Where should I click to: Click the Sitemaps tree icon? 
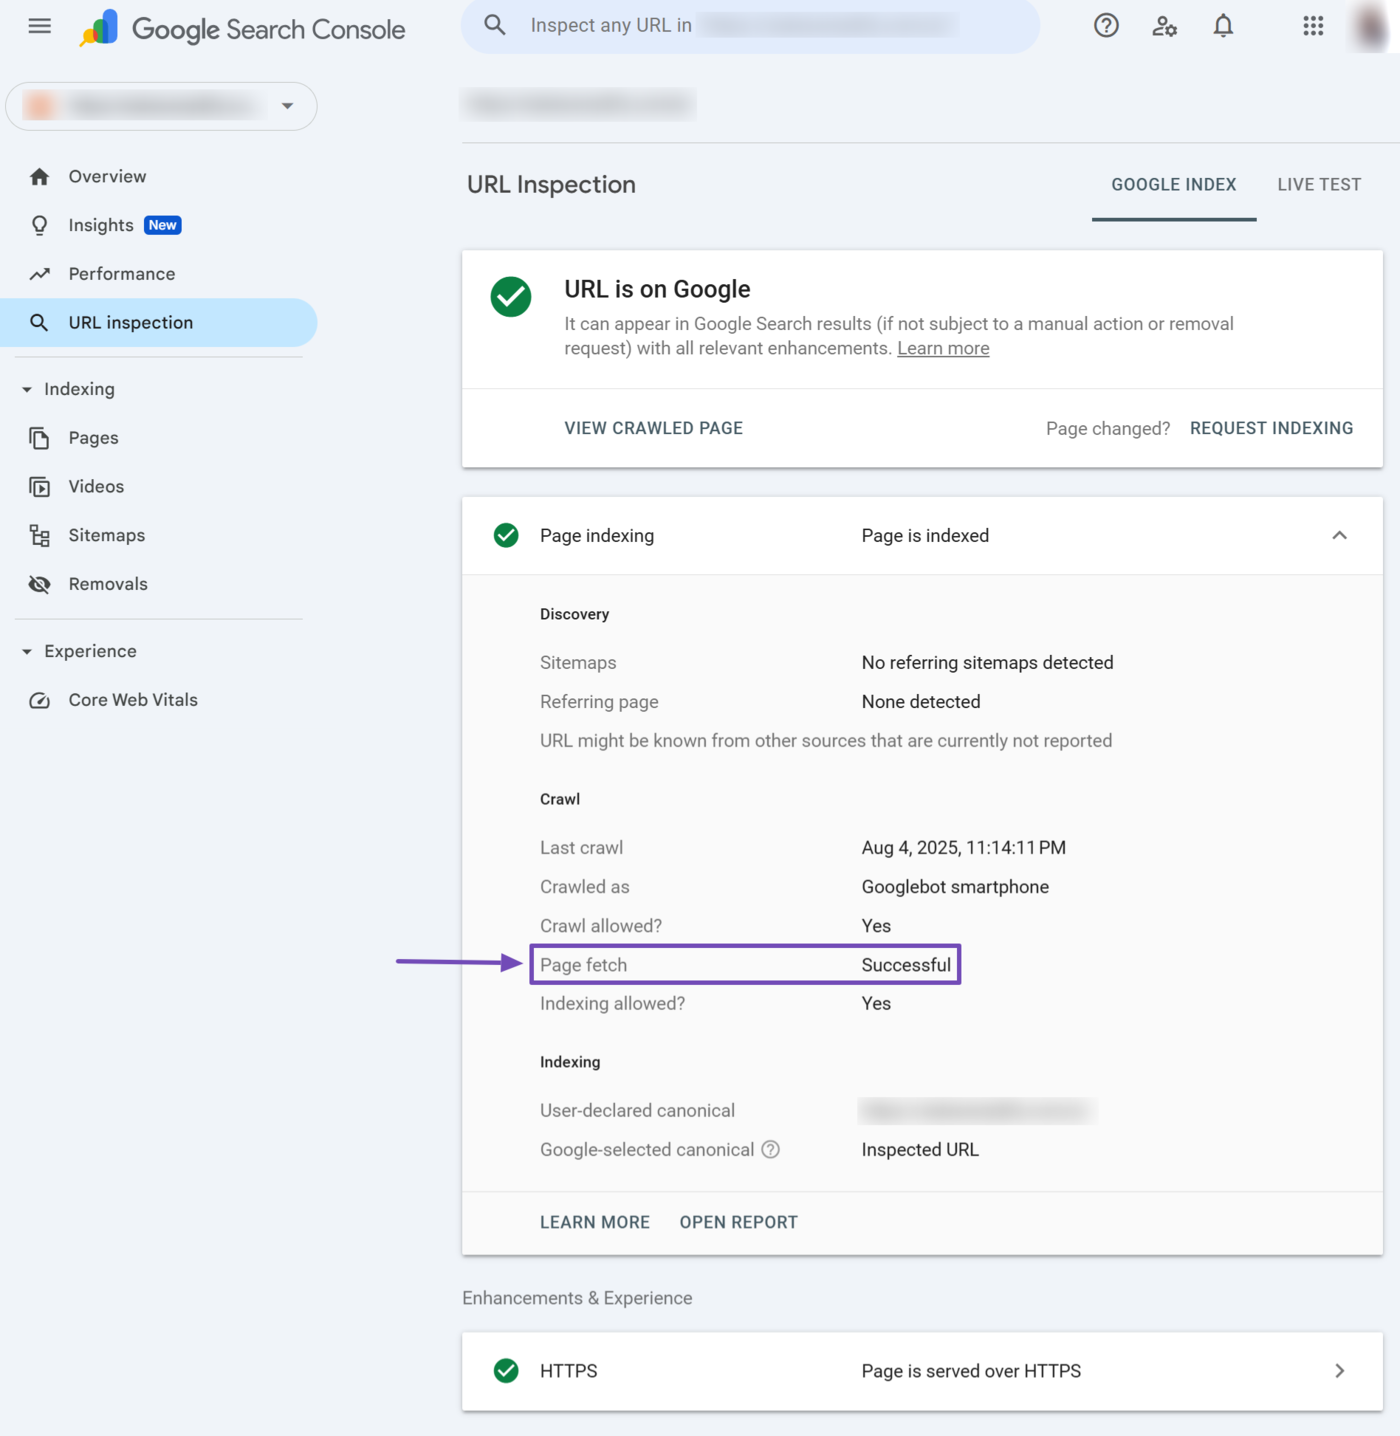tap(40, 536)
